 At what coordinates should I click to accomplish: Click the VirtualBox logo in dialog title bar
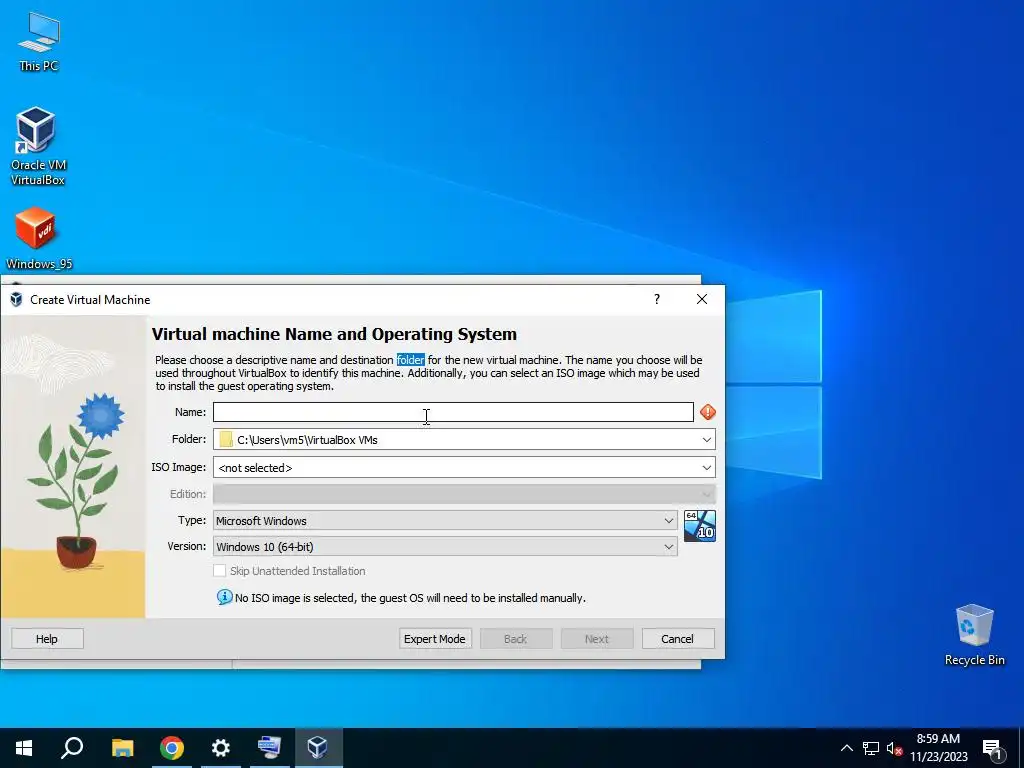16,299
